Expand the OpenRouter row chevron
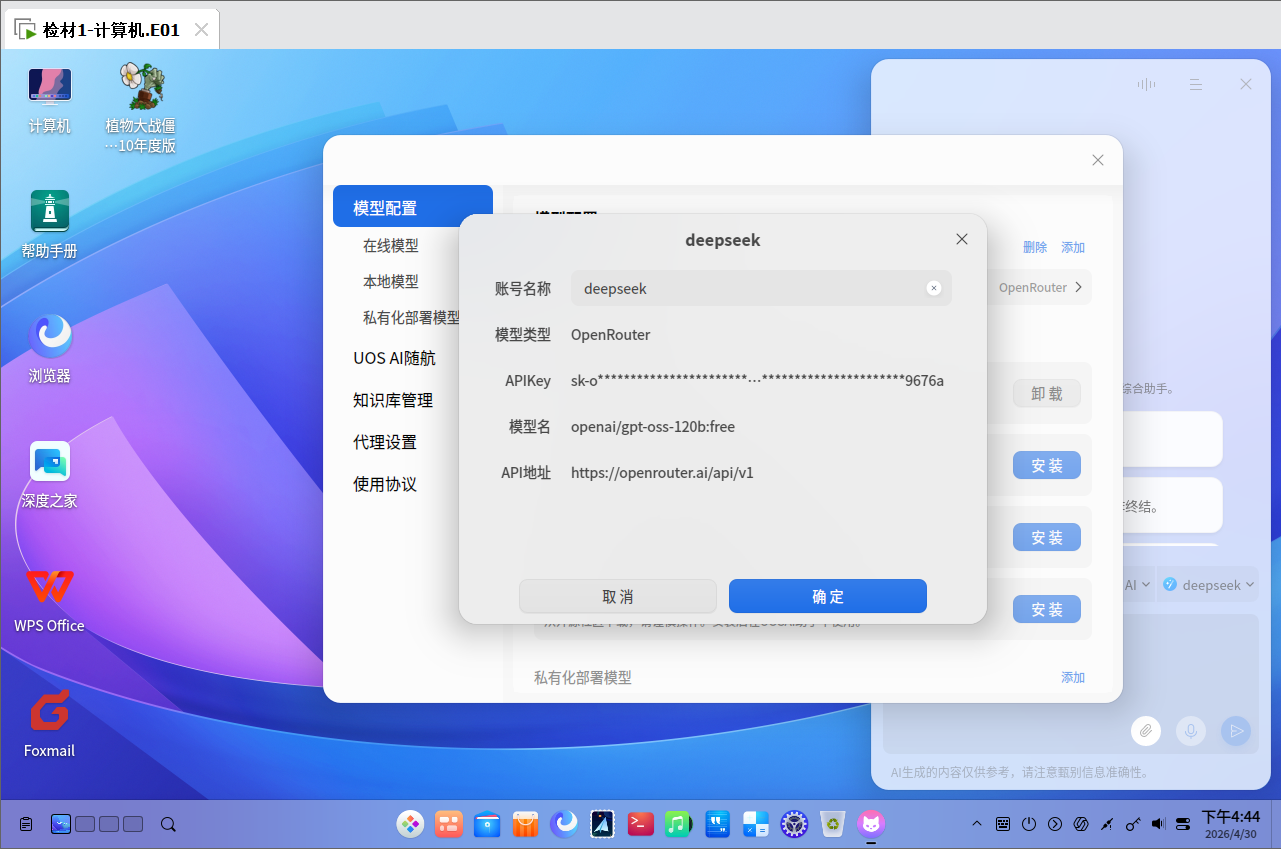 coord(1078,287)
